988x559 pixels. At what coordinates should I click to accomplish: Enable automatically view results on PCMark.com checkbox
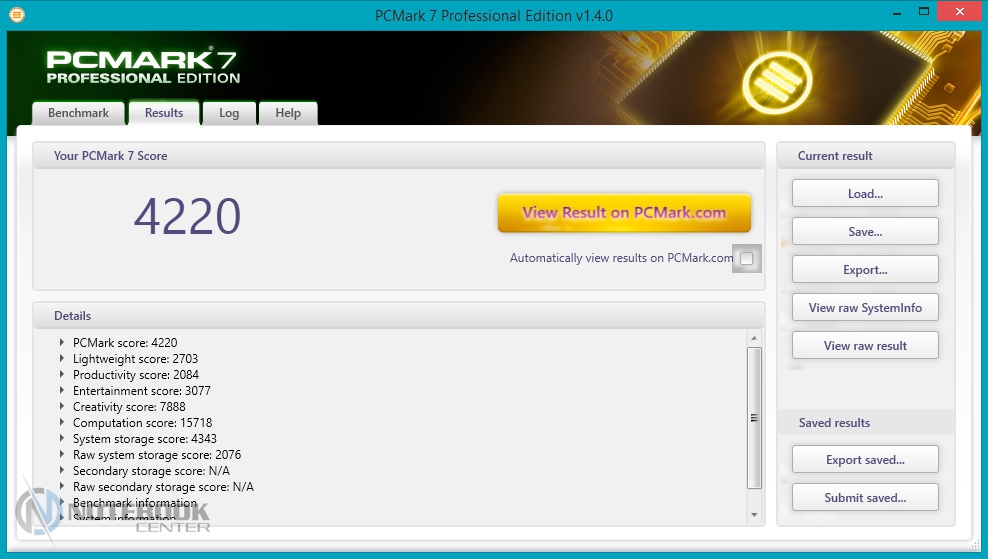746,258
